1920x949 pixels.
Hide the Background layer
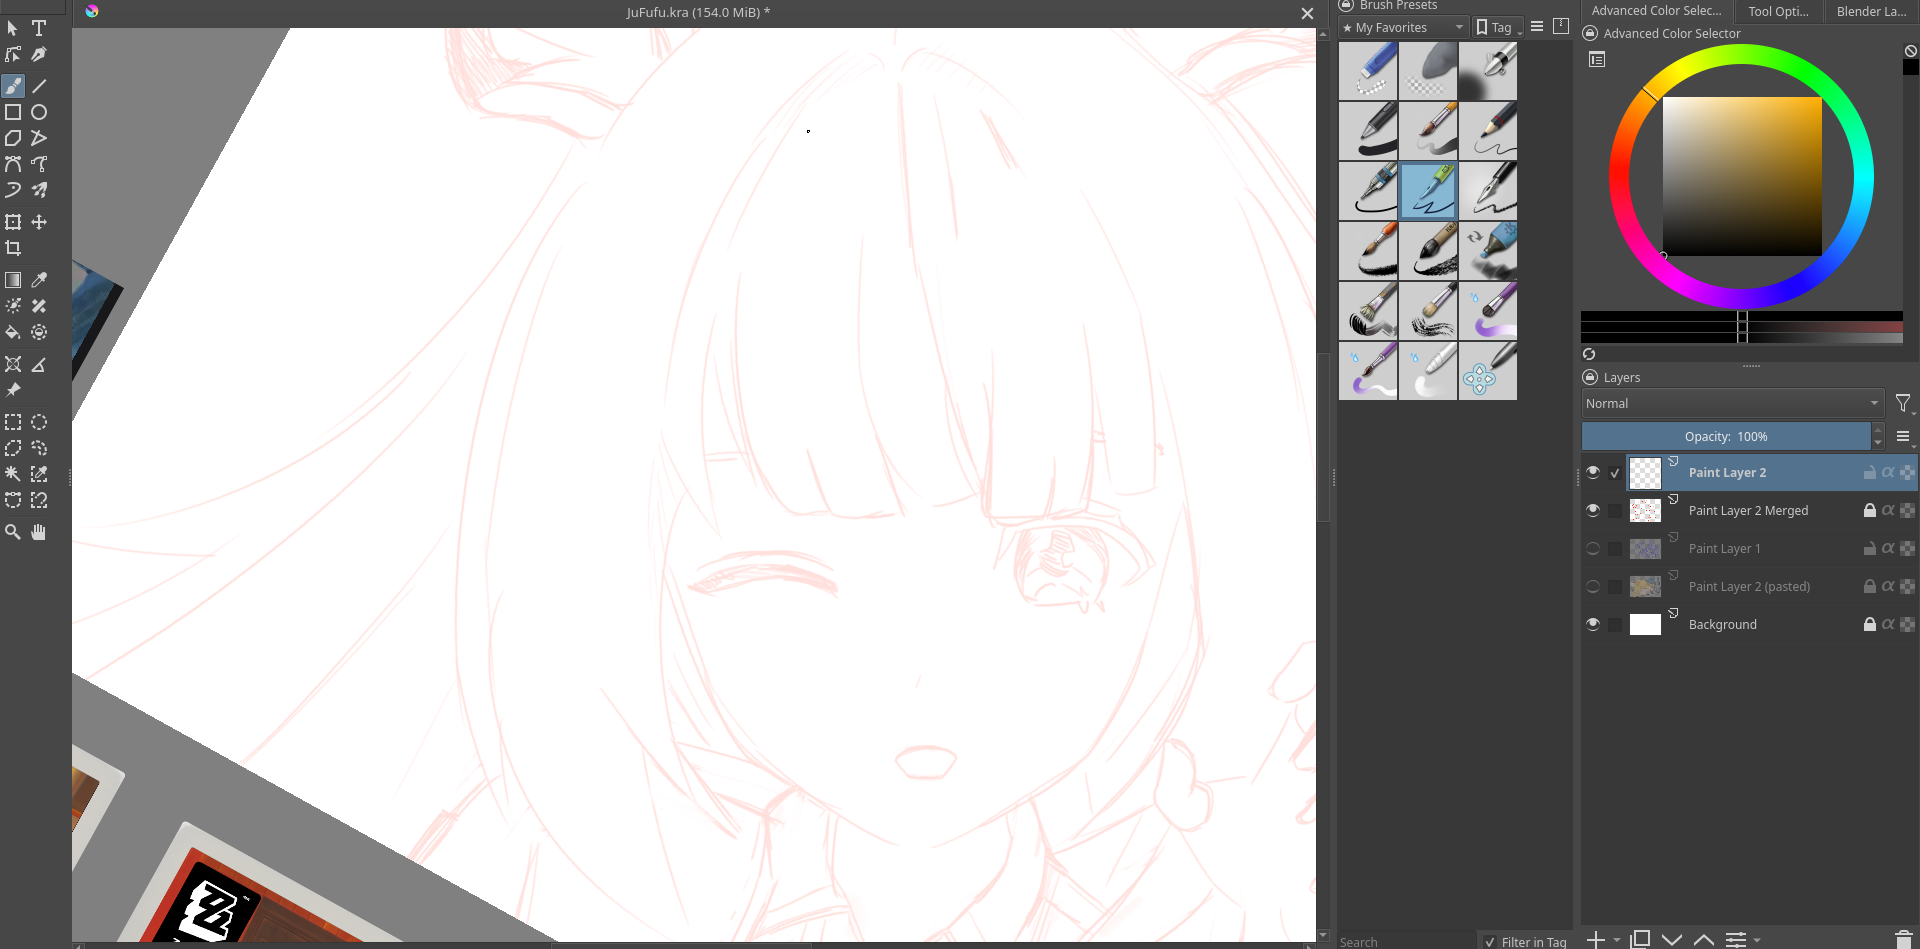pos(1593,624)
